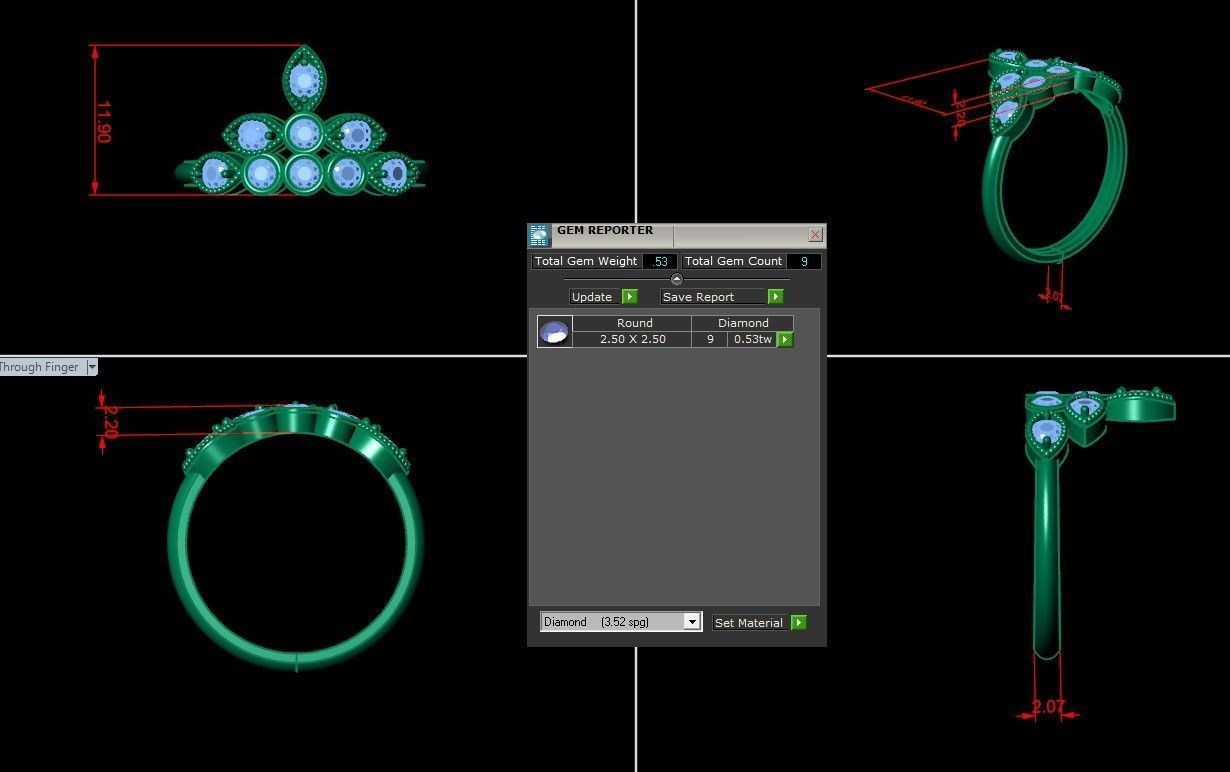The height and width of the screenshot is (772, 1230).
Task: Click the green arrow on the 0.53tw row
Action: pyautogui.click(x=785, y=340)
